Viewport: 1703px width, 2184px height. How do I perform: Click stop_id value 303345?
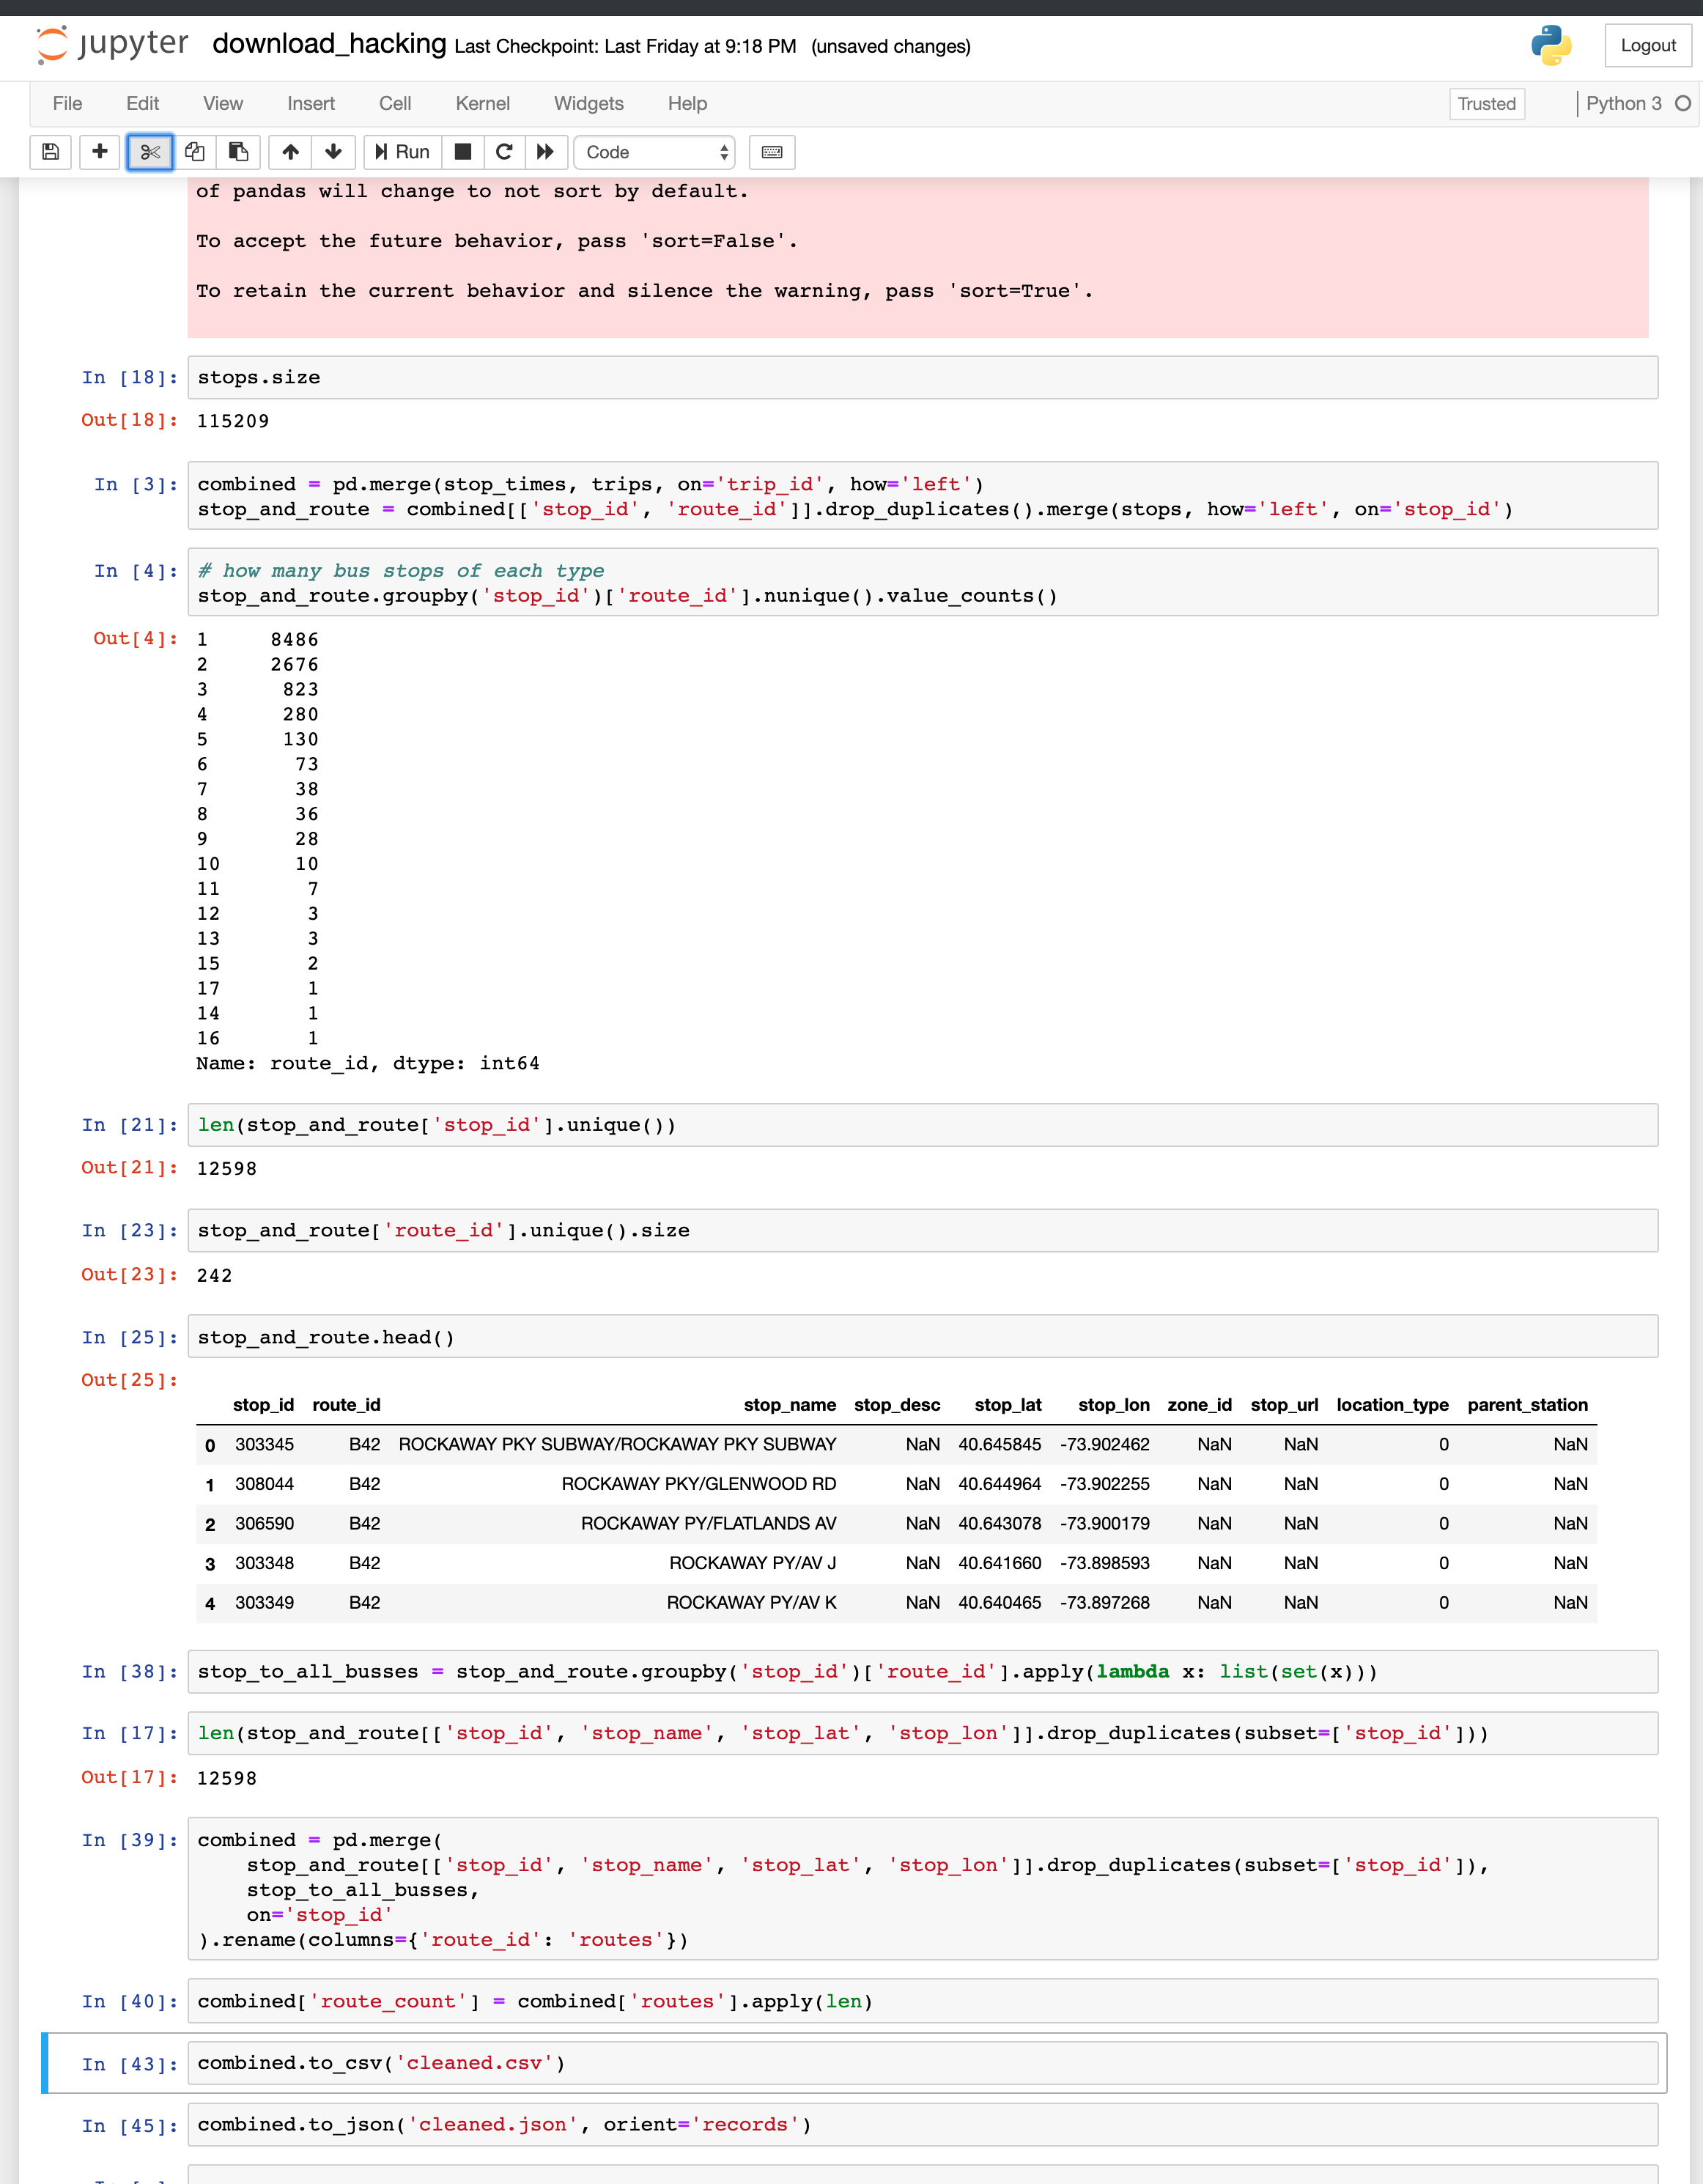(x=264, y=1444)
